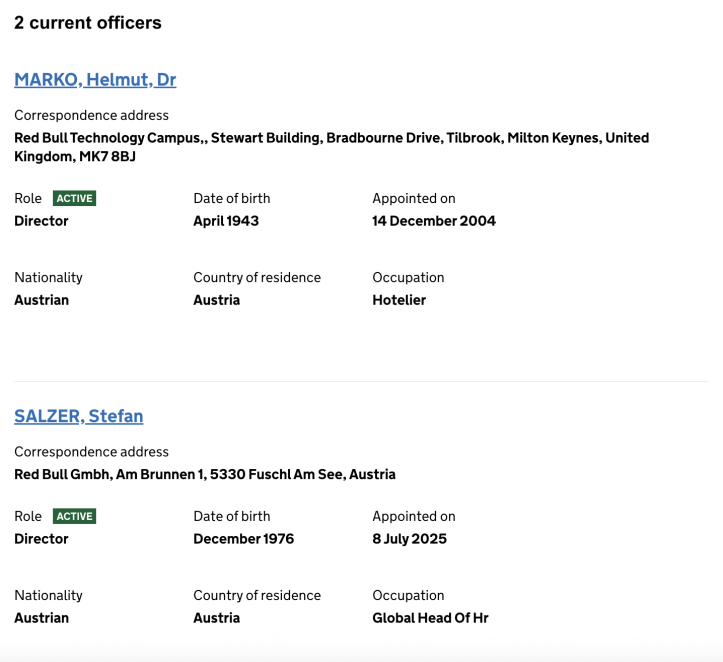Image resolution: width=723 pixels, height=662 pixels.
Task: Click the ACTIVE badge for Stefan Salzer
Action: (75, 516)
